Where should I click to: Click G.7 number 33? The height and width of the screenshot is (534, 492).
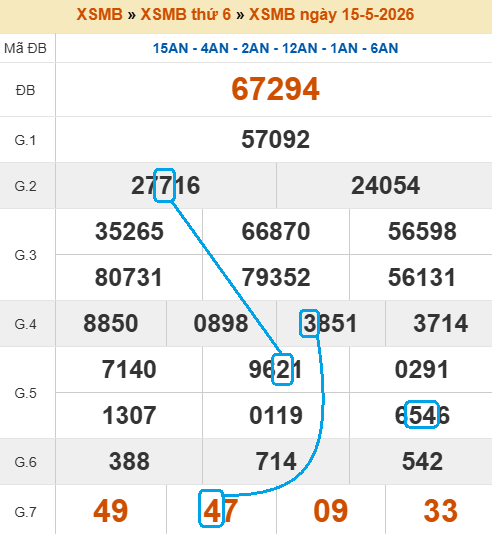(440, 511)
